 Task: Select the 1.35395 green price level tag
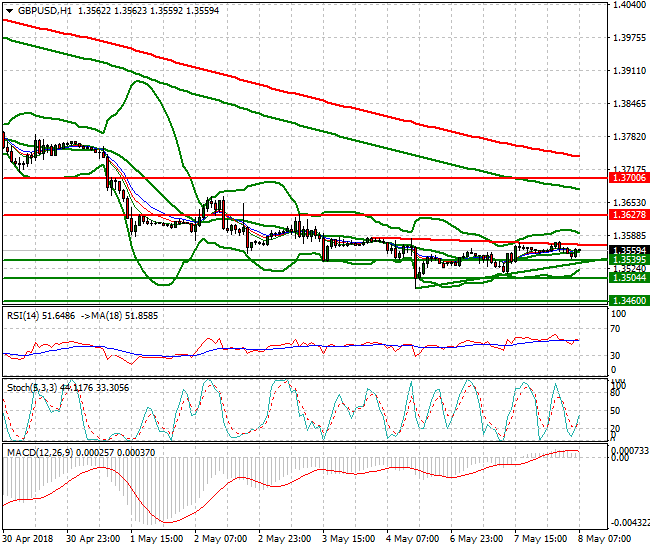627,260
